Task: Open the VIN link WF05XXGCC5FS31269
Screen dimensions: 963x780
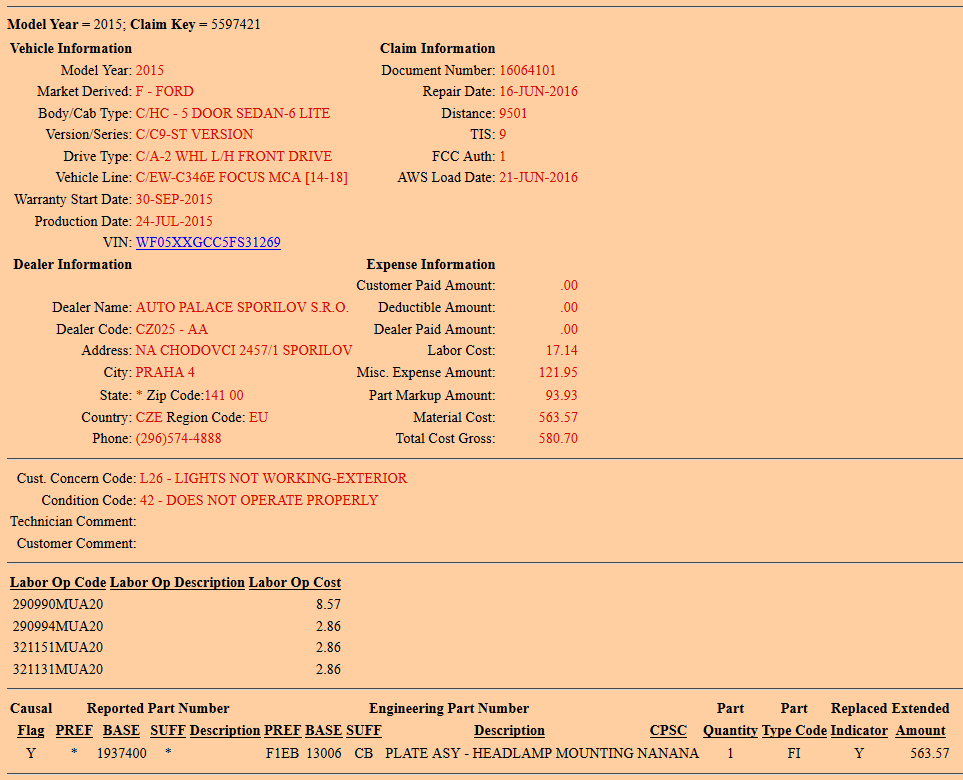Action: pos(208,243)
